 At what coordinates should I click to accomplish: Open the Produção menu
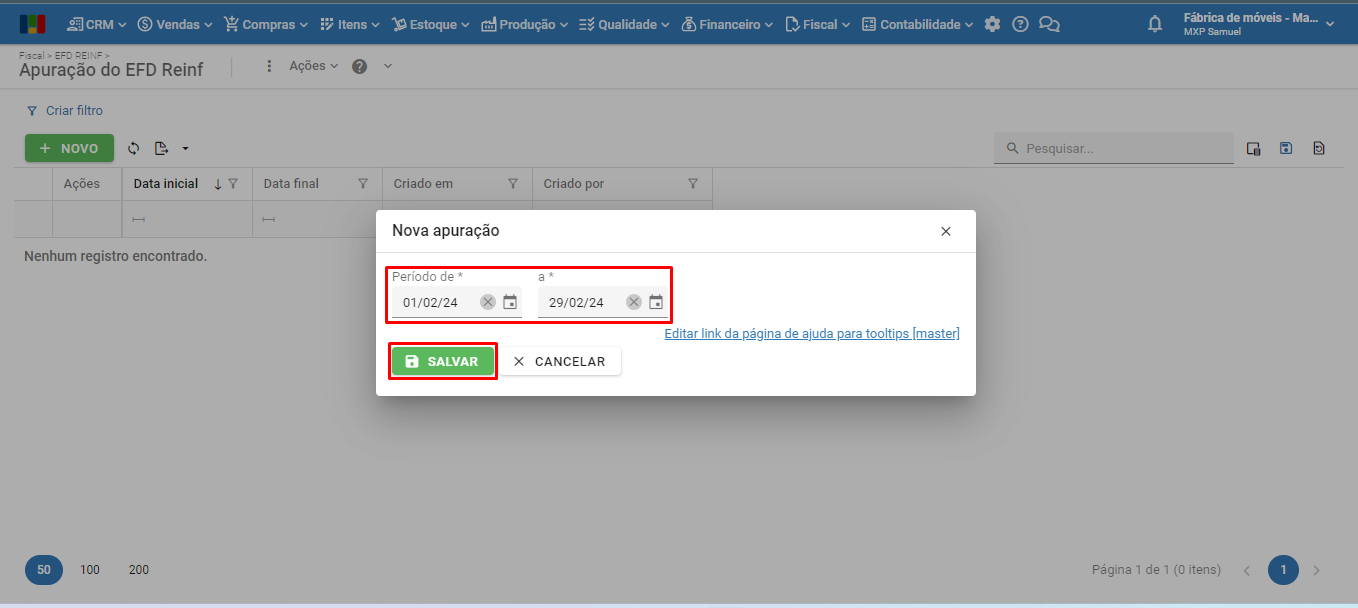525,24
